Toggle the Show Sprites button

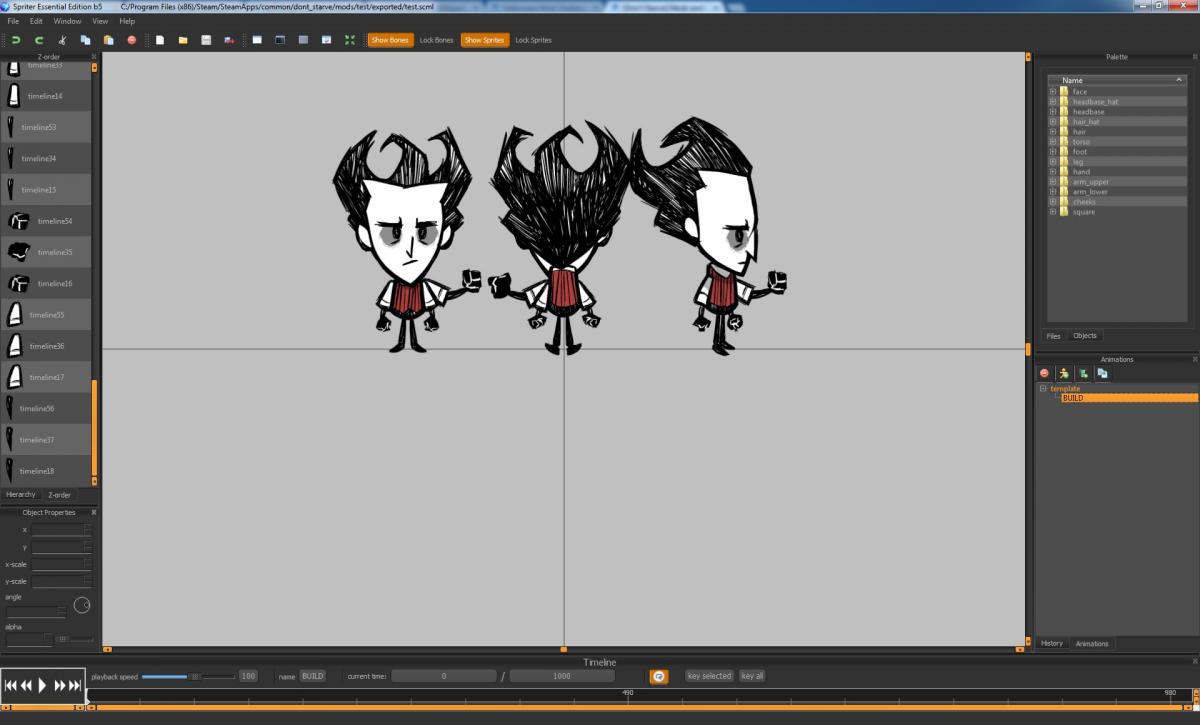[x=484, y=40]
